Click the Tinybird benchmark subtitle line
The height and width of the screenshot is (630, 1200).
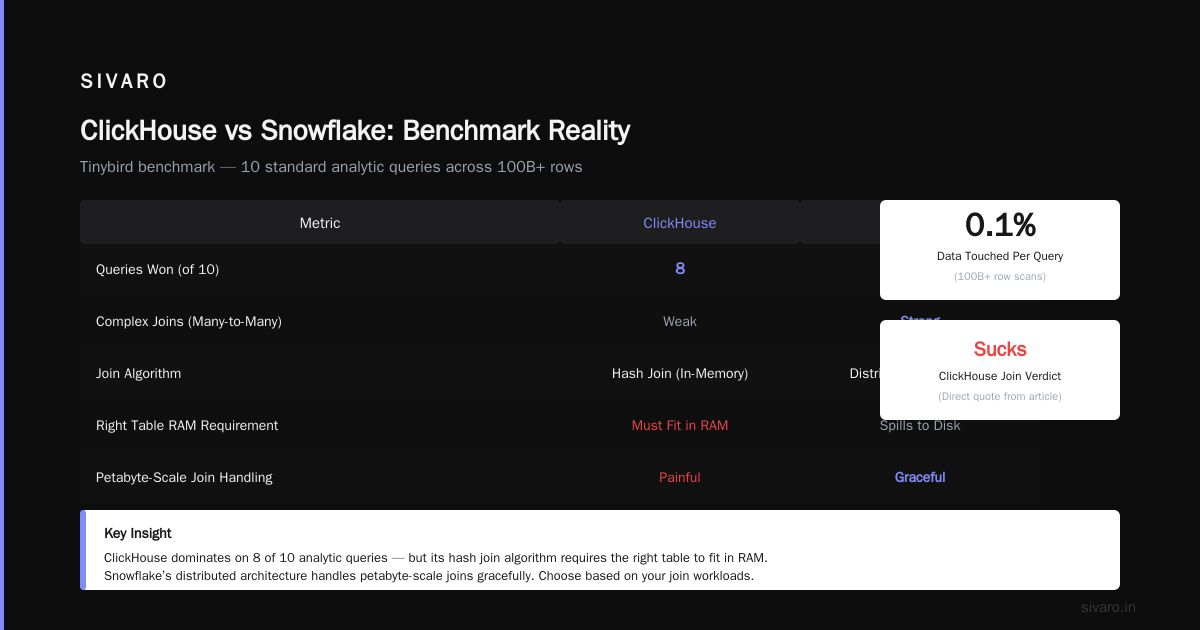coord(331,167)
